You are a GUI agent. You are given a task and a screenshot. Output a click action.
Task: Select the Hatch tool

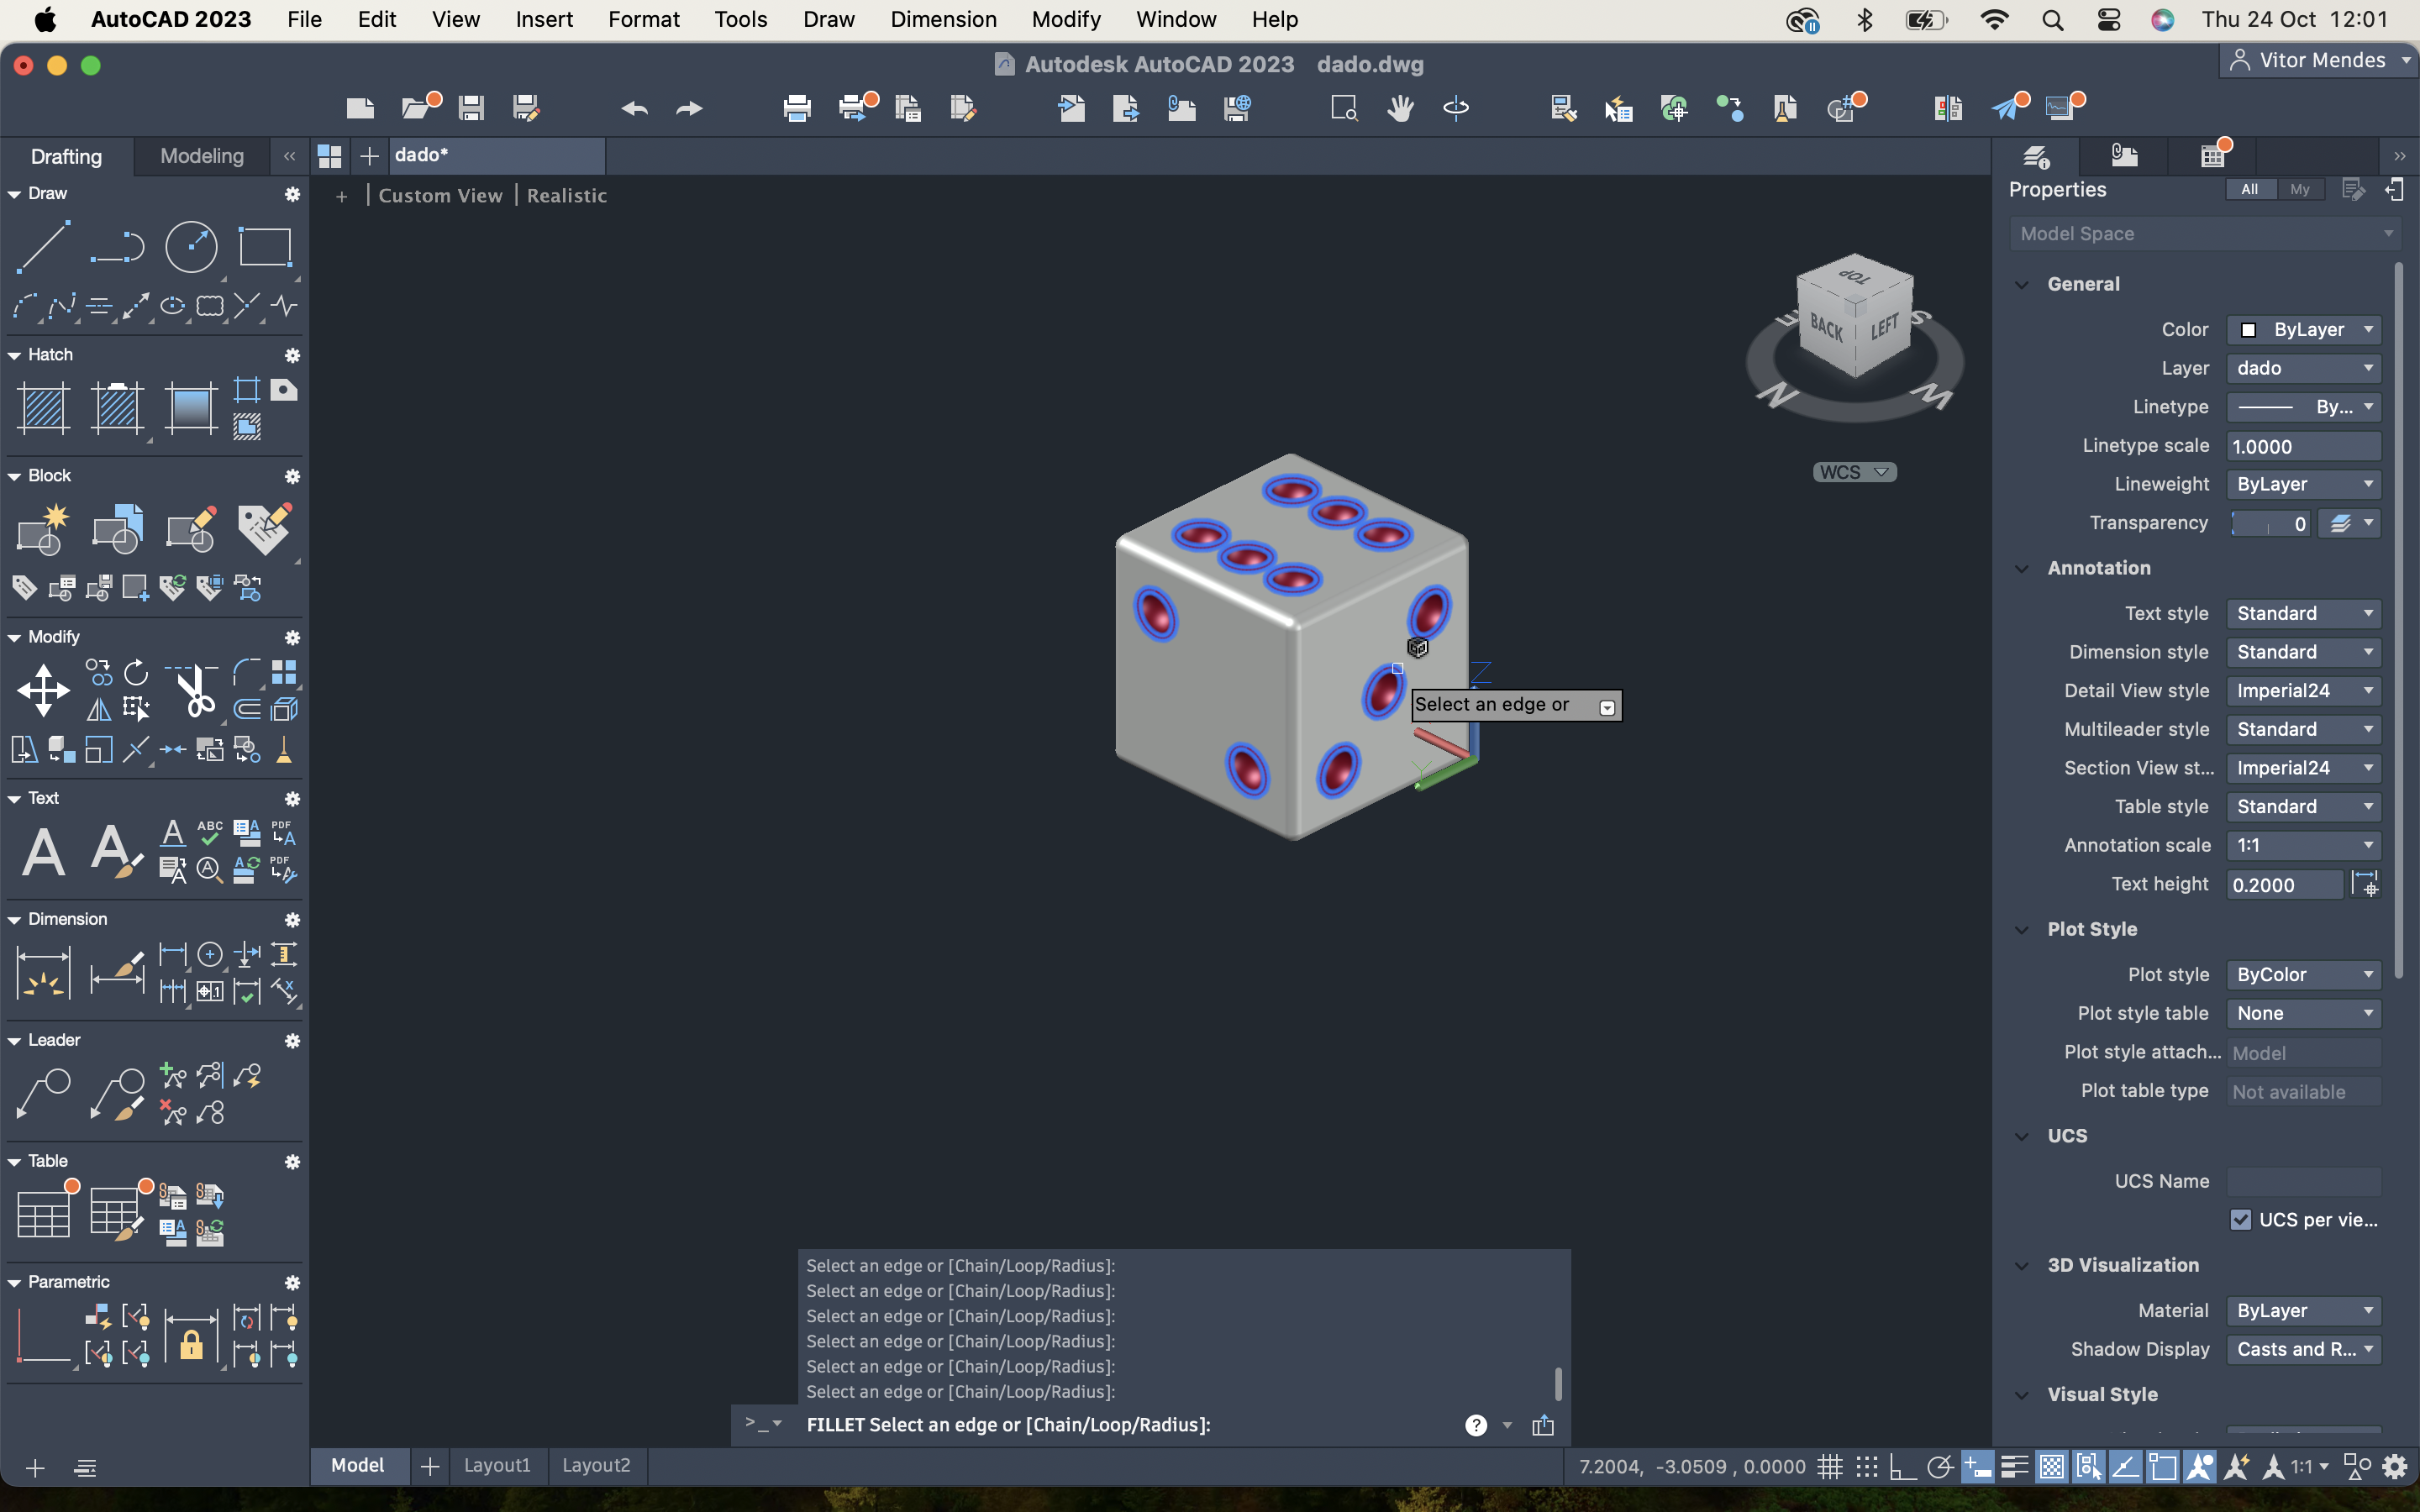pyautogui.click(x=43, y=408)
